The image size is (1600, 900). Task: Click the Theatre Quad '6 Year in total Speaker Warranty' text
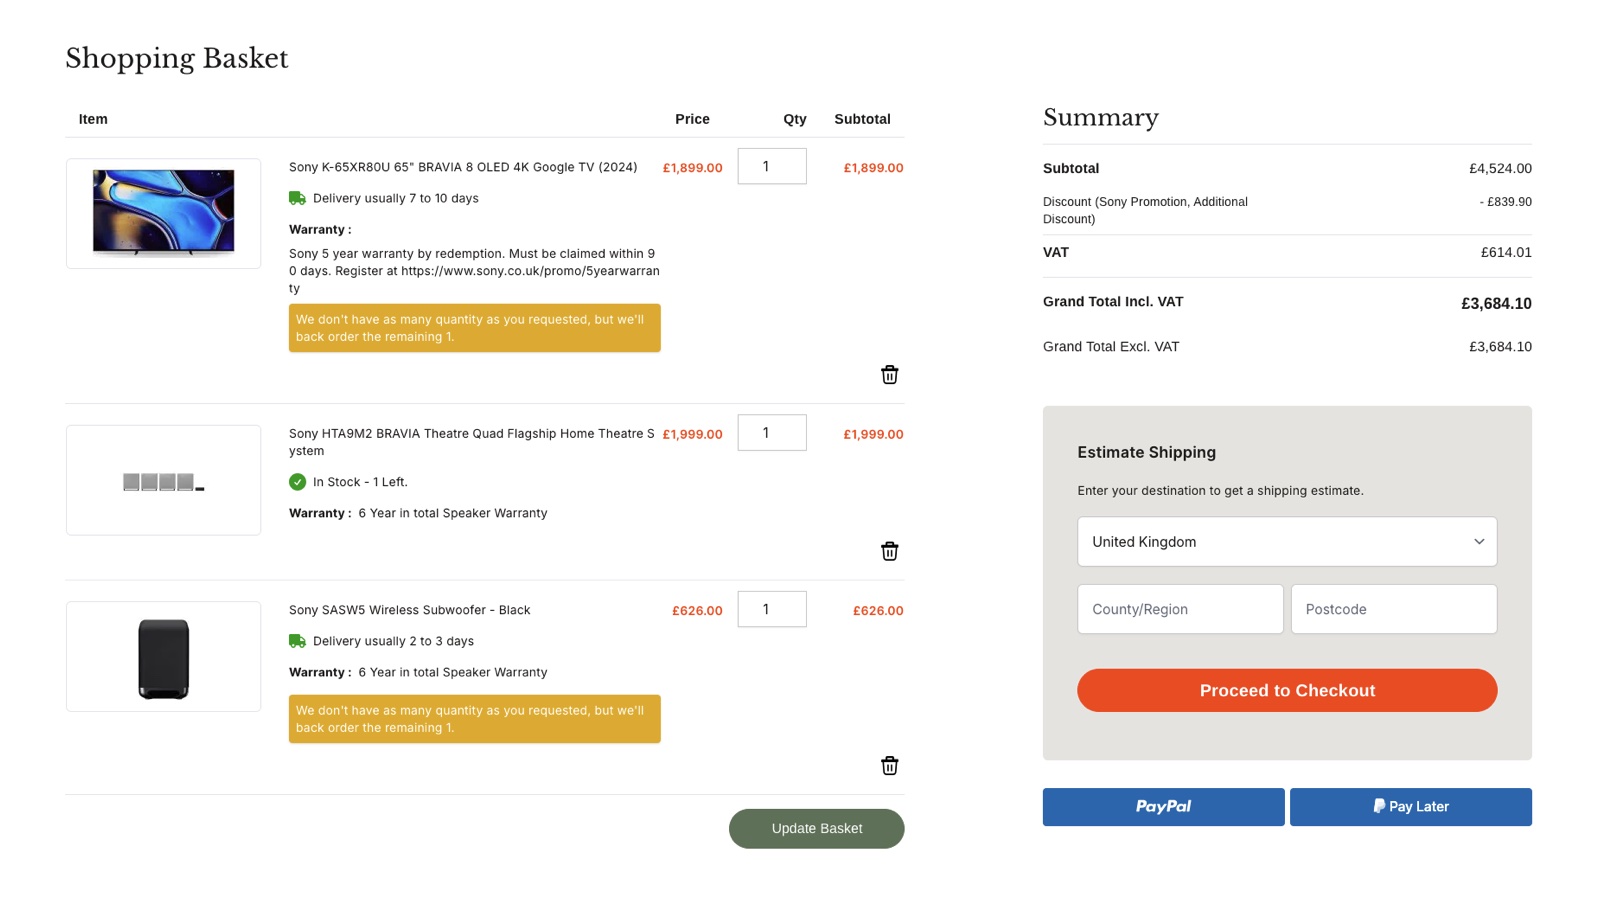point(453,513)
